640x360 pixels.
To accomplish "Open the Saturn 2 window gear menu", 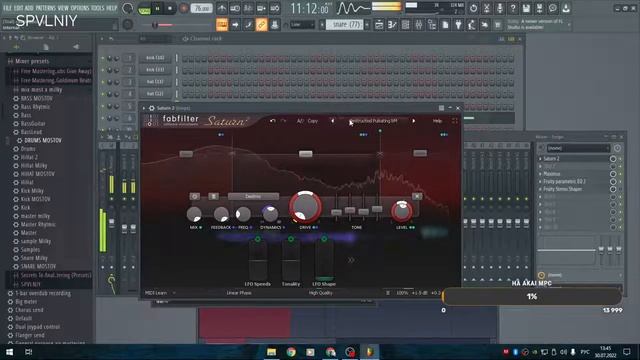I will point(151,108).
